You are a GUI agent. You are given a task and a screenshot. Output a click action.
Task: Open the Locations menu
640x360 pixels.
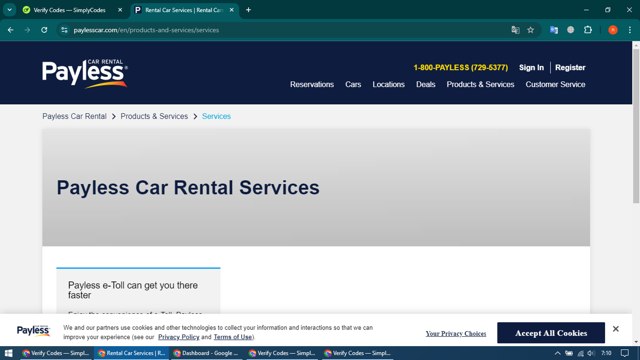tap(389, 84)
